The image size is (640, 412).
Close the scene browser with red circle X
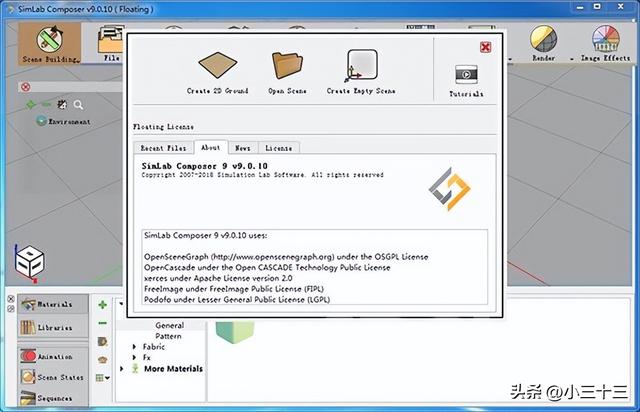26,87
